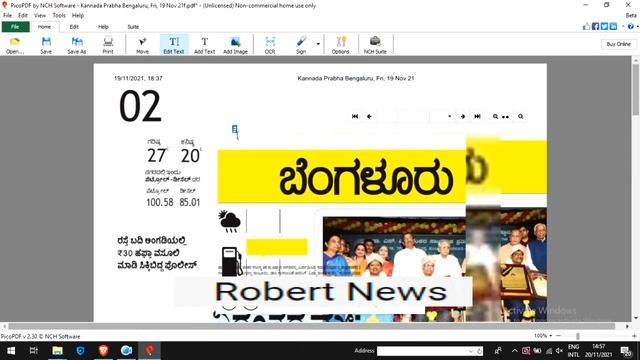Click the '19/11/2021, 18:37' date text
This screenshot has height=360, width=640.
[x=138, y=78]
